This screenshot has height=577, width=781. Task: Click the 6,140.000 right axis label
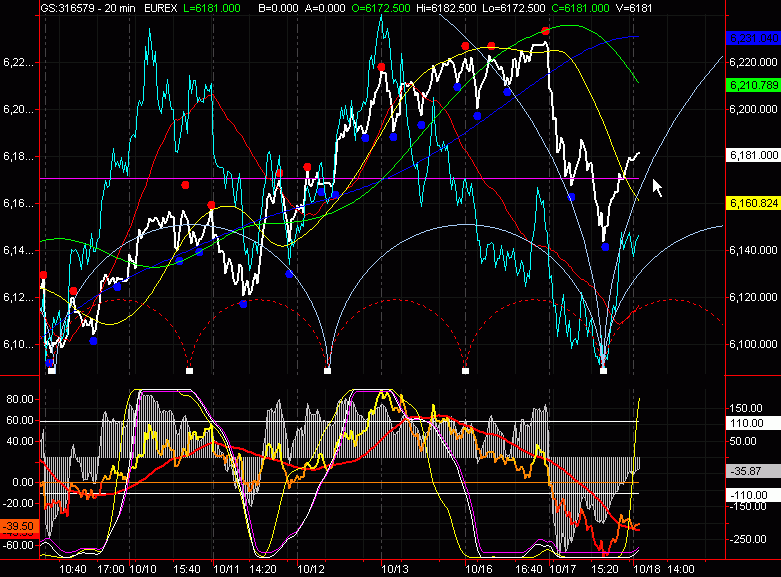[x=753, y=250]
